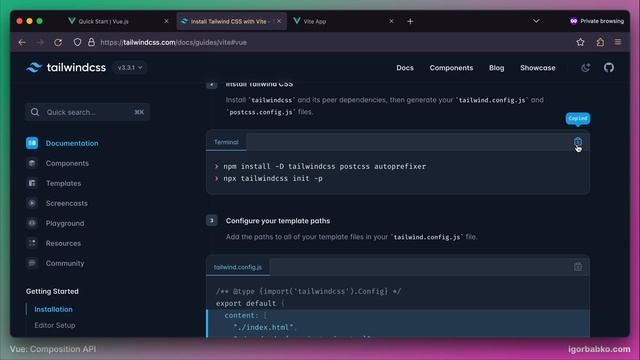Click the Templates sidebar icon
The image size is (640, 360).
32,183
